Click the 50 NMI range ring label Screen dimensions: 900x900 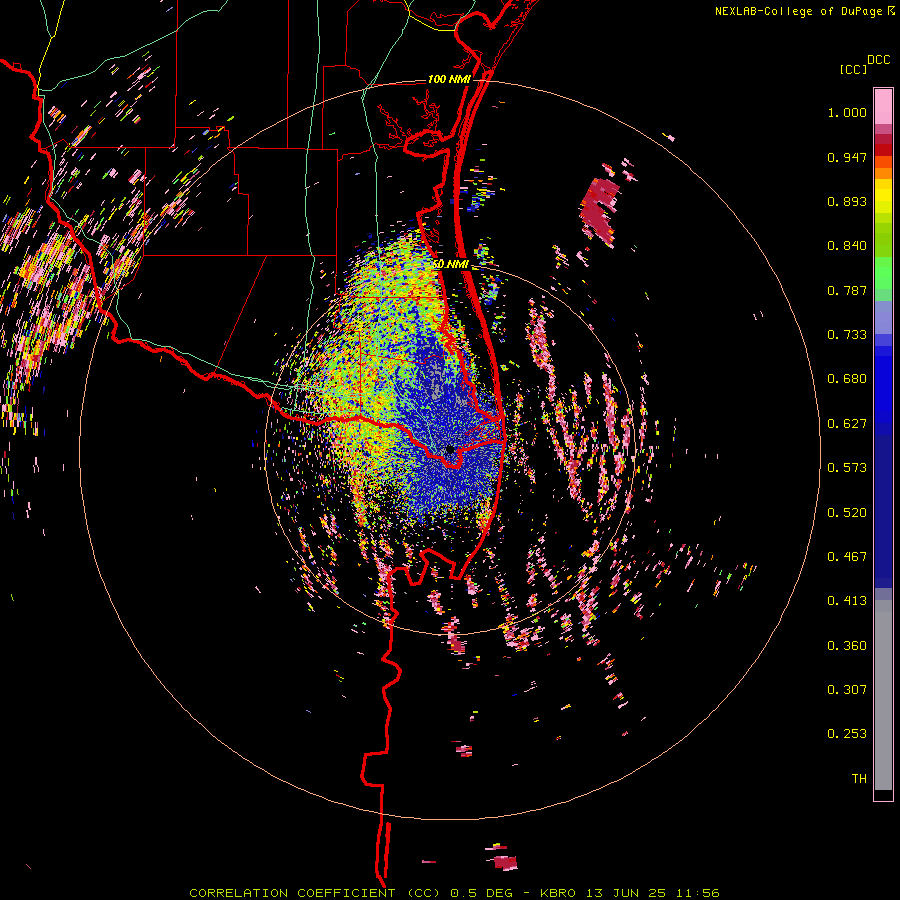[451, 265]
